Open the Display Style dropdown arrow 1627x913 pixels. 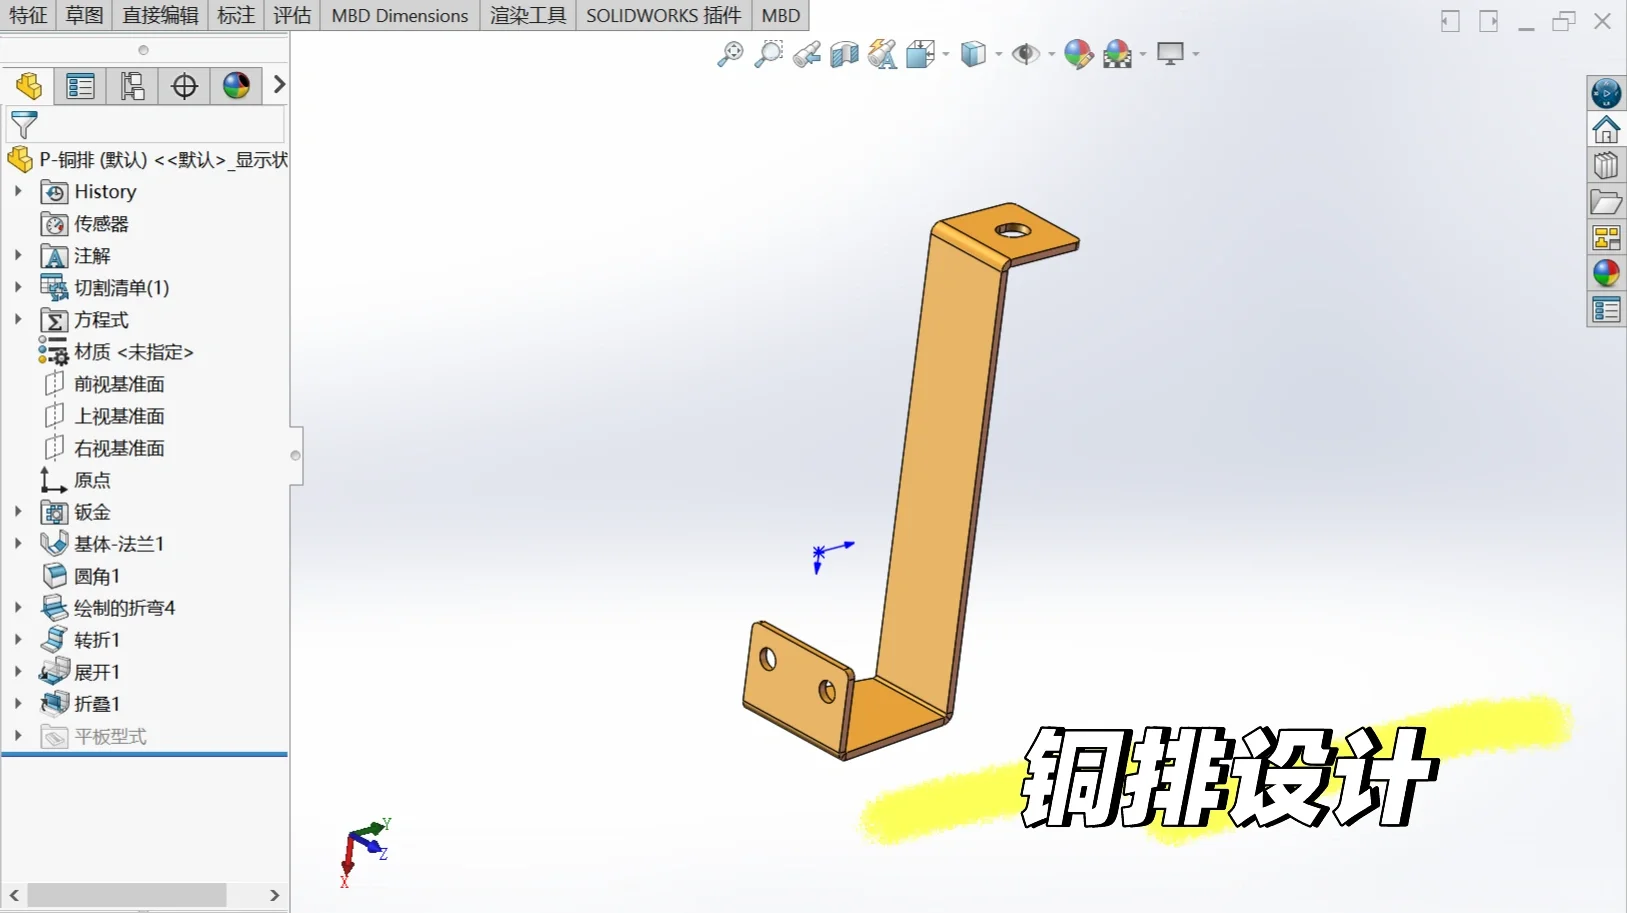(x=999, y=54)
